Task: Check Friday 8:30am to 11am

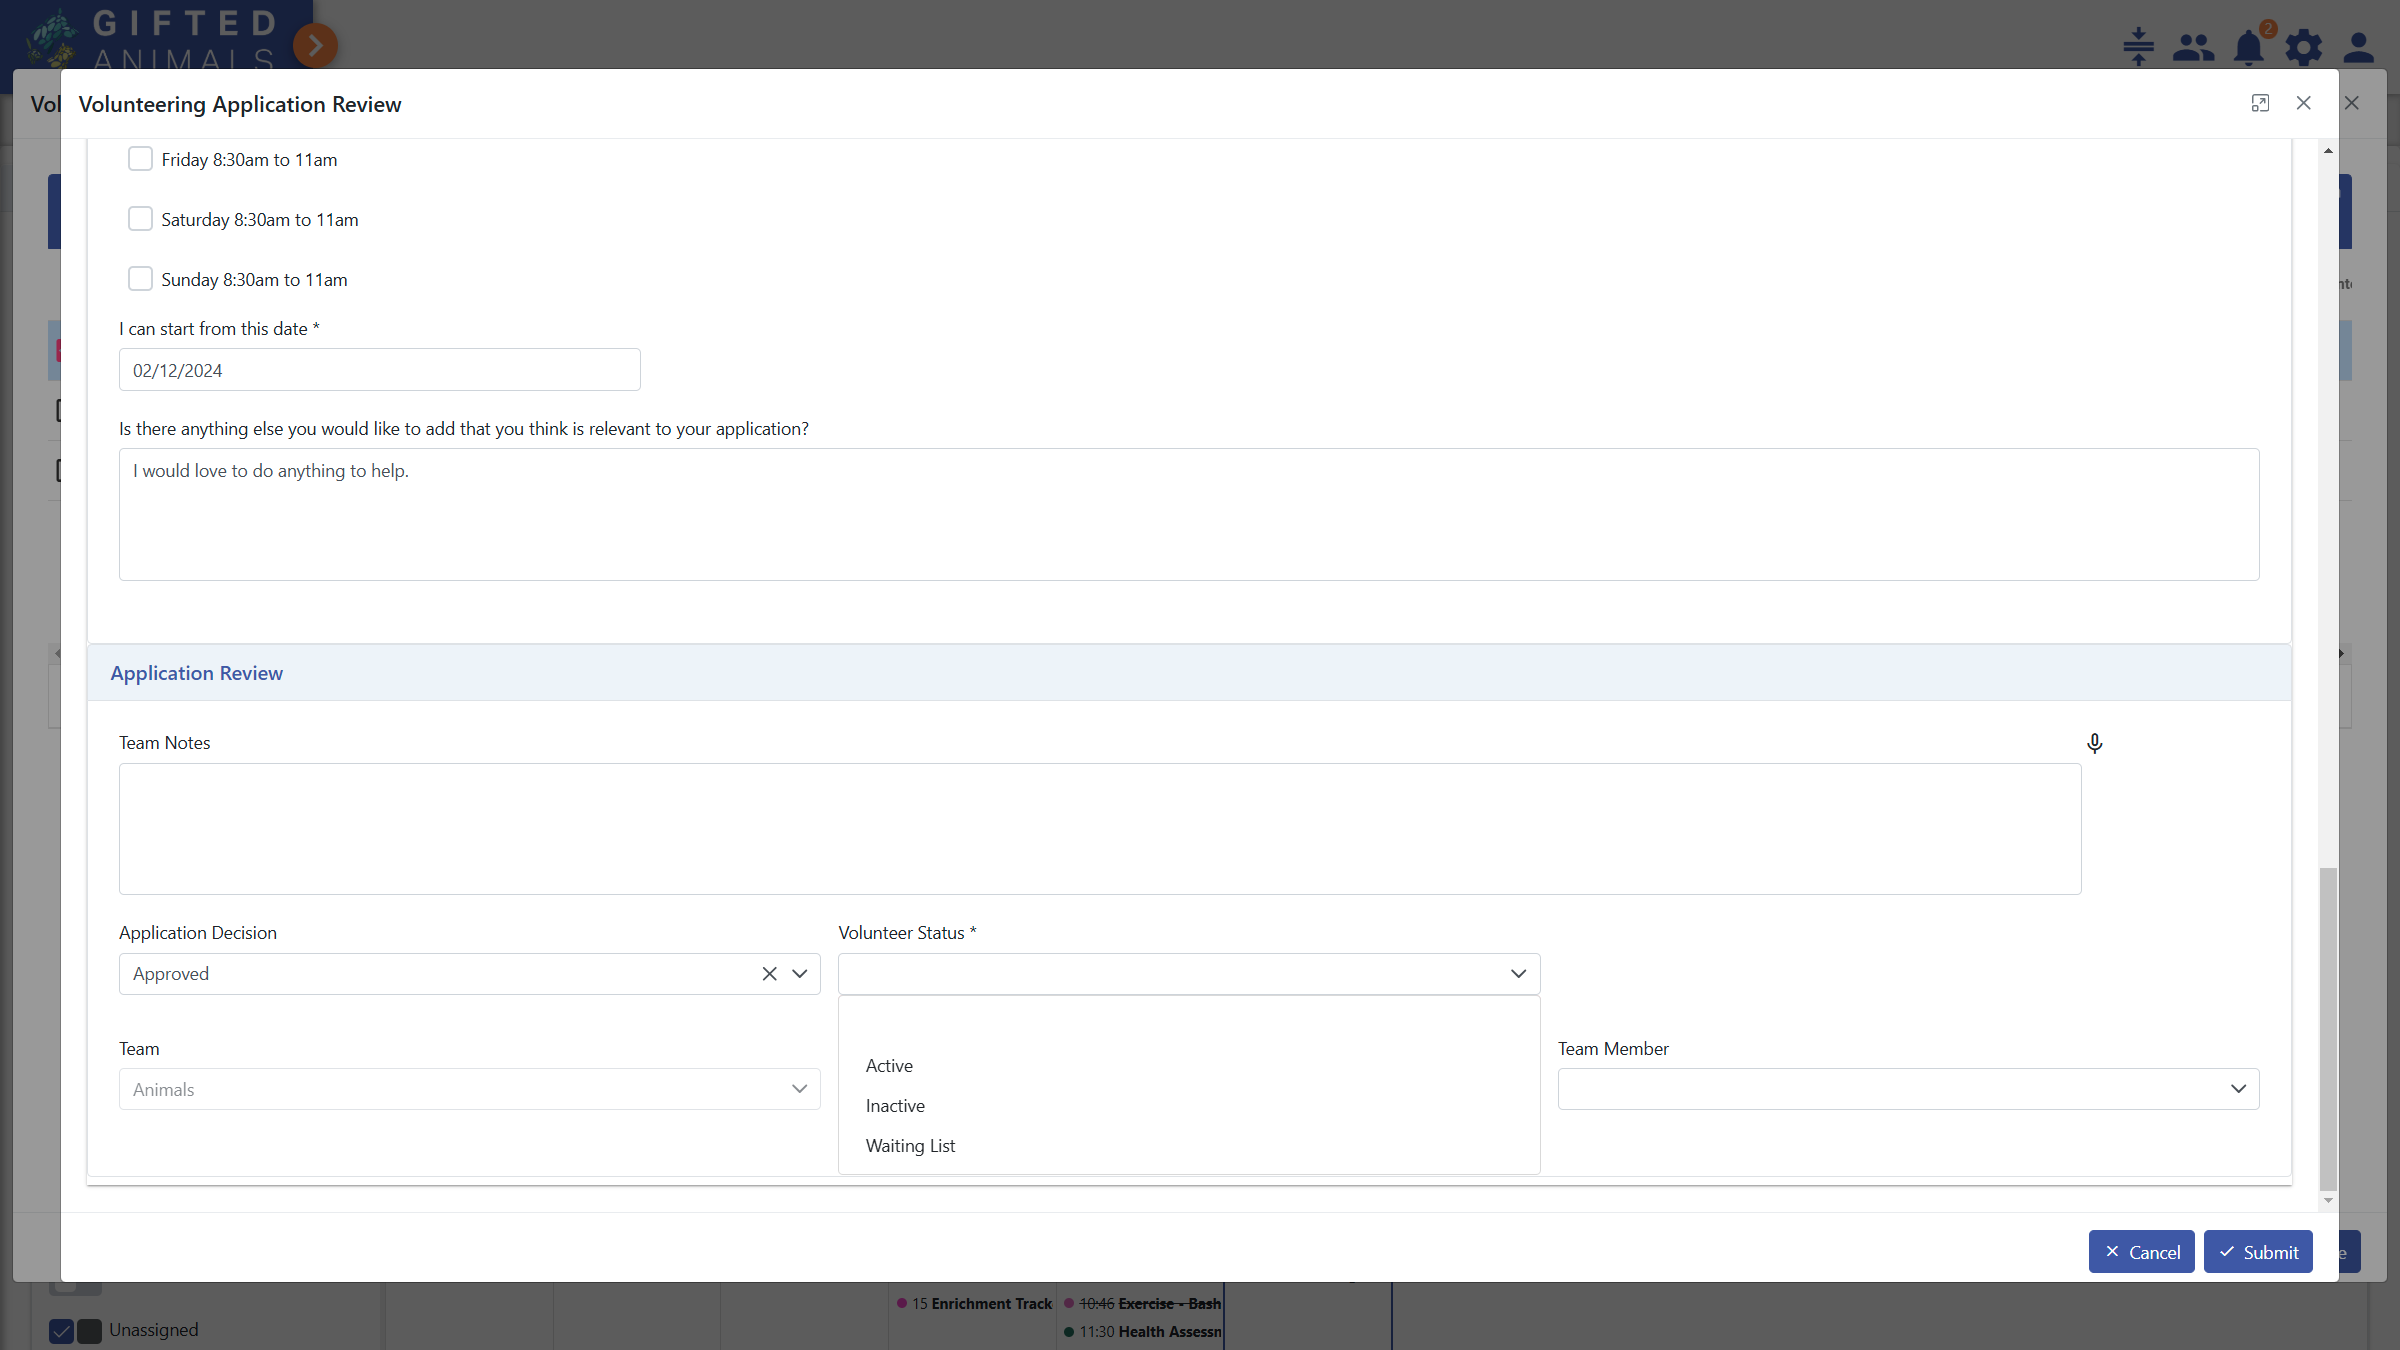Action: point(140,159)
